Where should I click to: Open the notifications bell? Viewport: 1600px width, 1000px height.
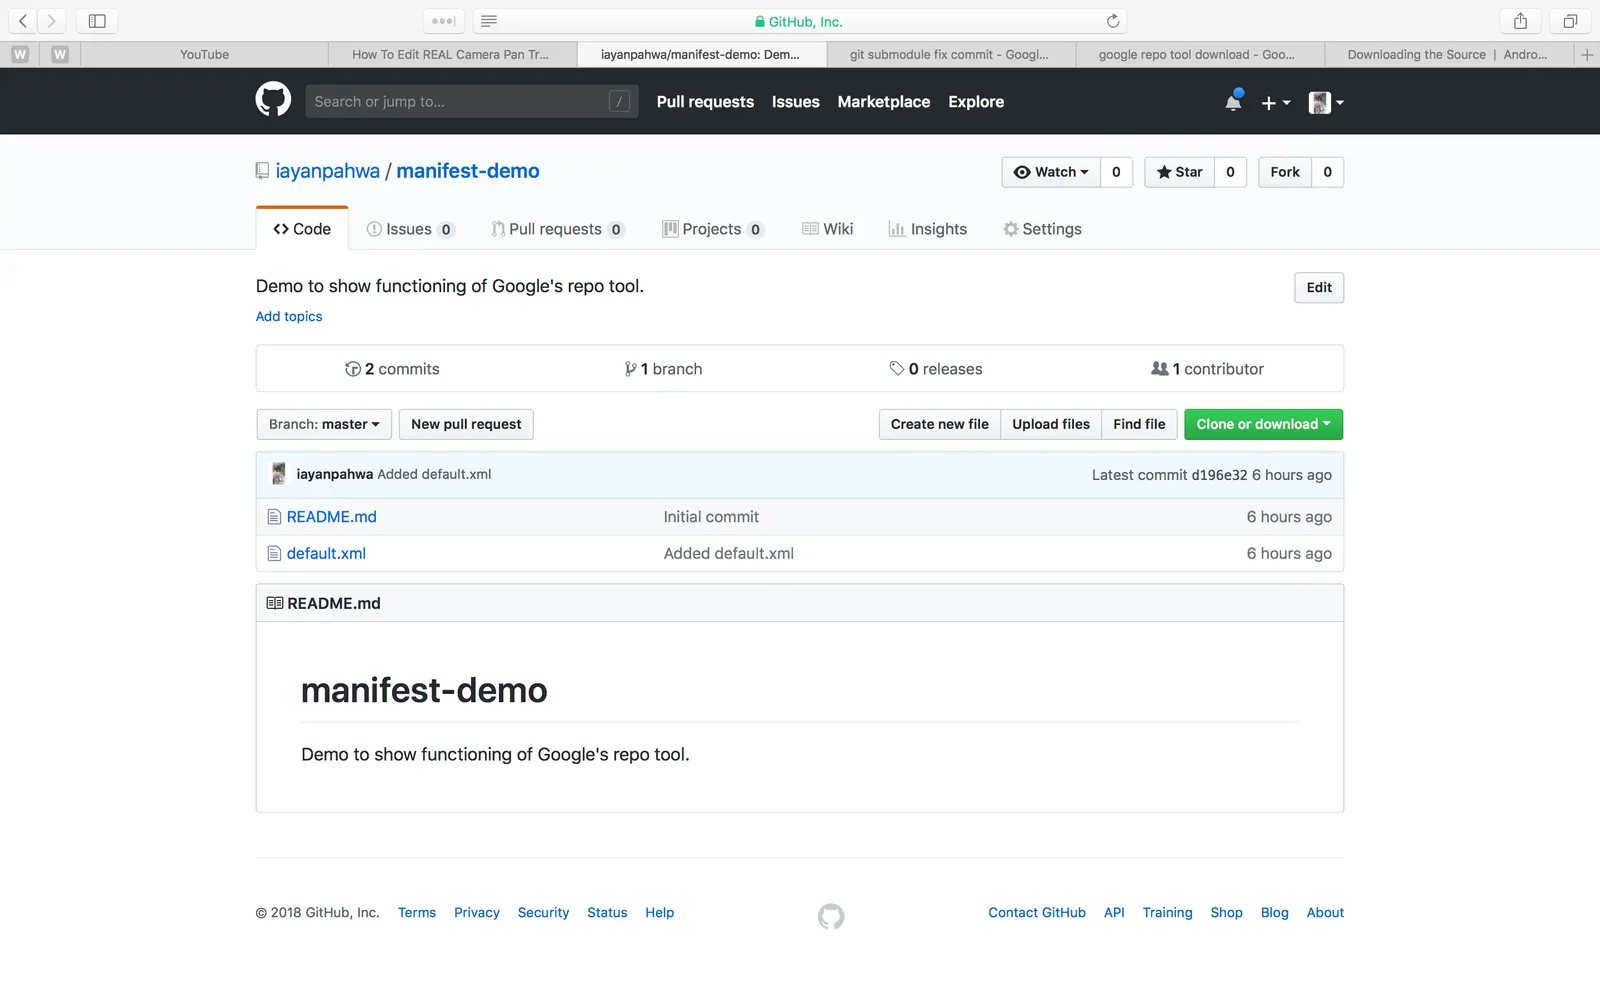point(1233,102)
